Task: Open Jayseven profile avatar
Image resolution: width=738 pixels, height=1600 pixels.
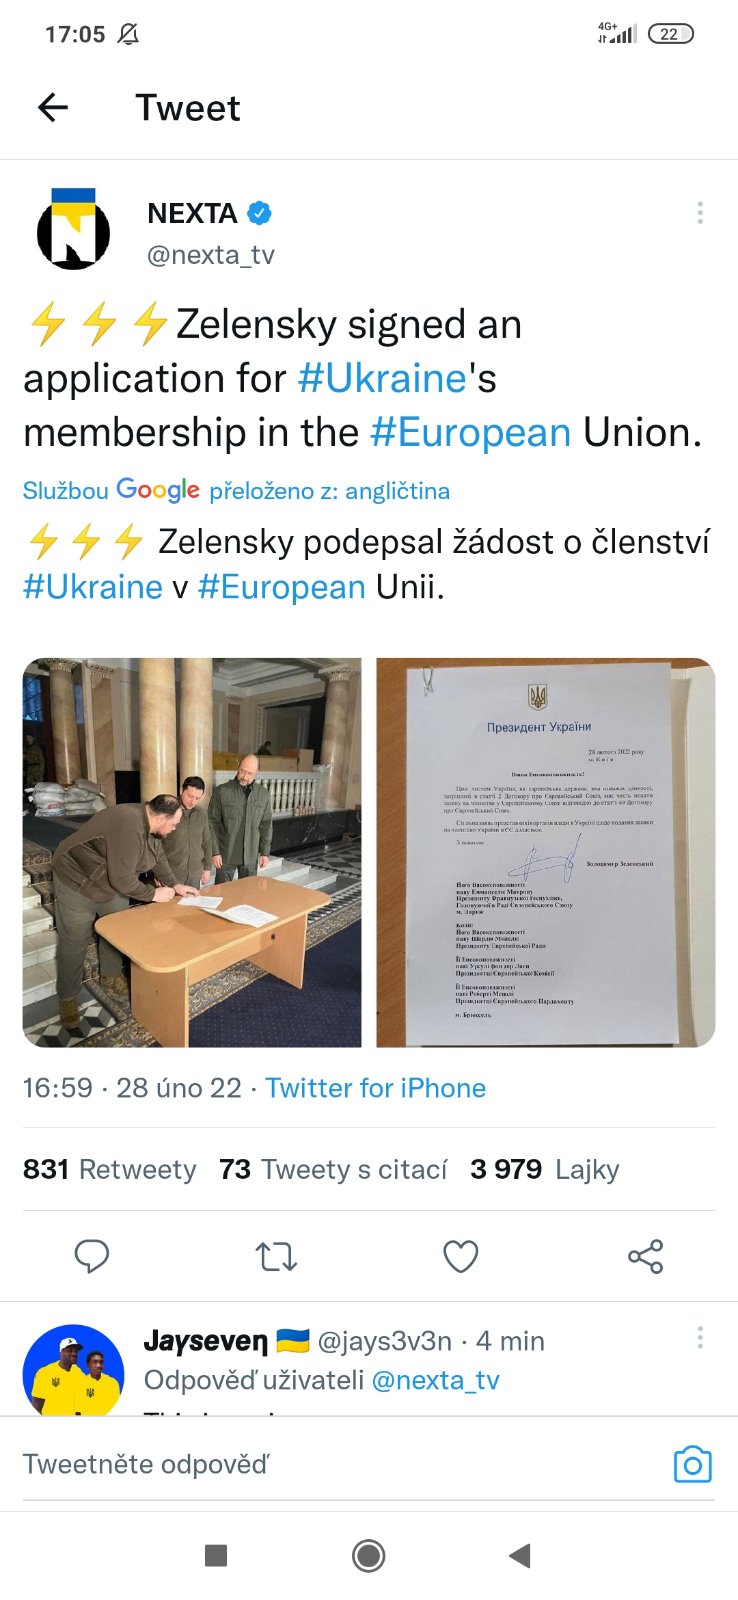Action: 73,1370
